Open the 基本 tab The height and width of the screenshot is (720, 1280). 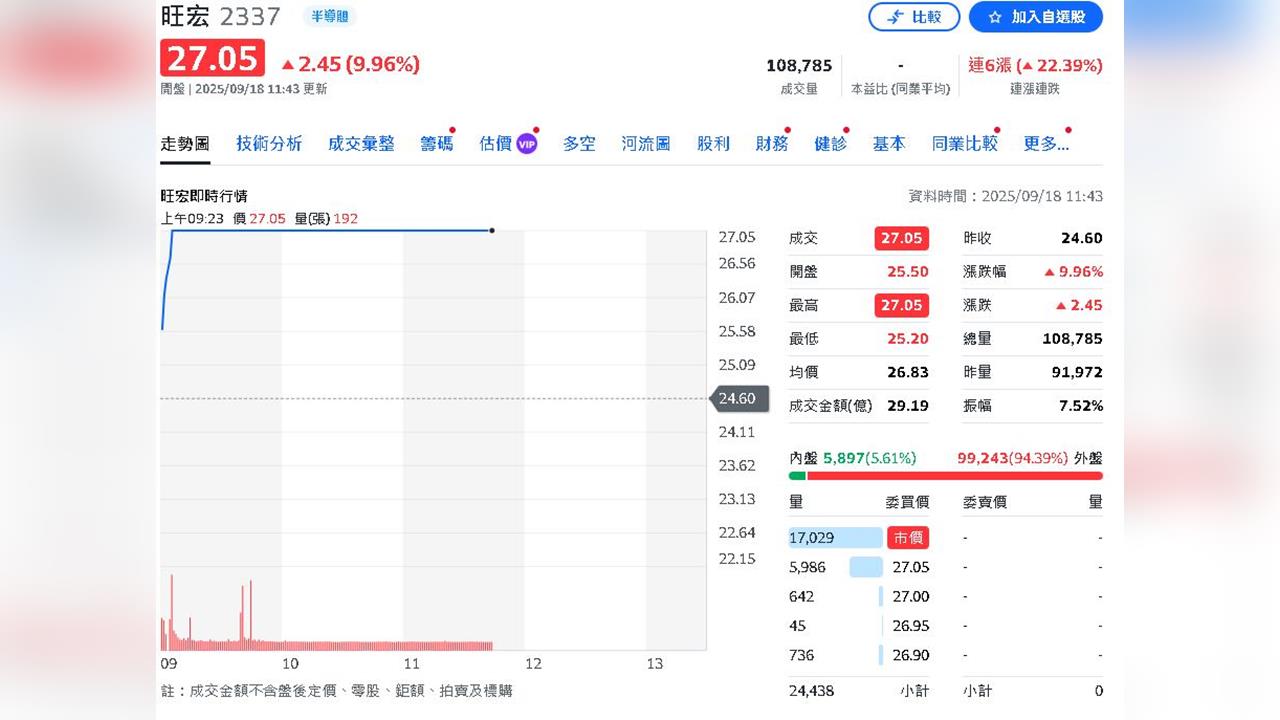click(889, 143)
